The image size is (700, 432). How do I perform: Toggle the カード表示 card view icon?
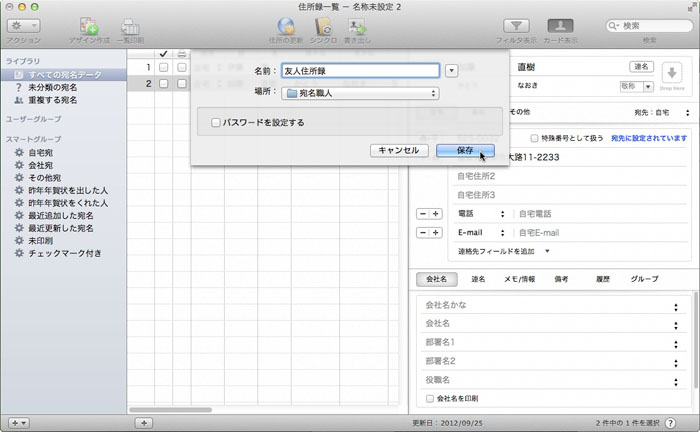pyautogui.click(x=560, y=25)
